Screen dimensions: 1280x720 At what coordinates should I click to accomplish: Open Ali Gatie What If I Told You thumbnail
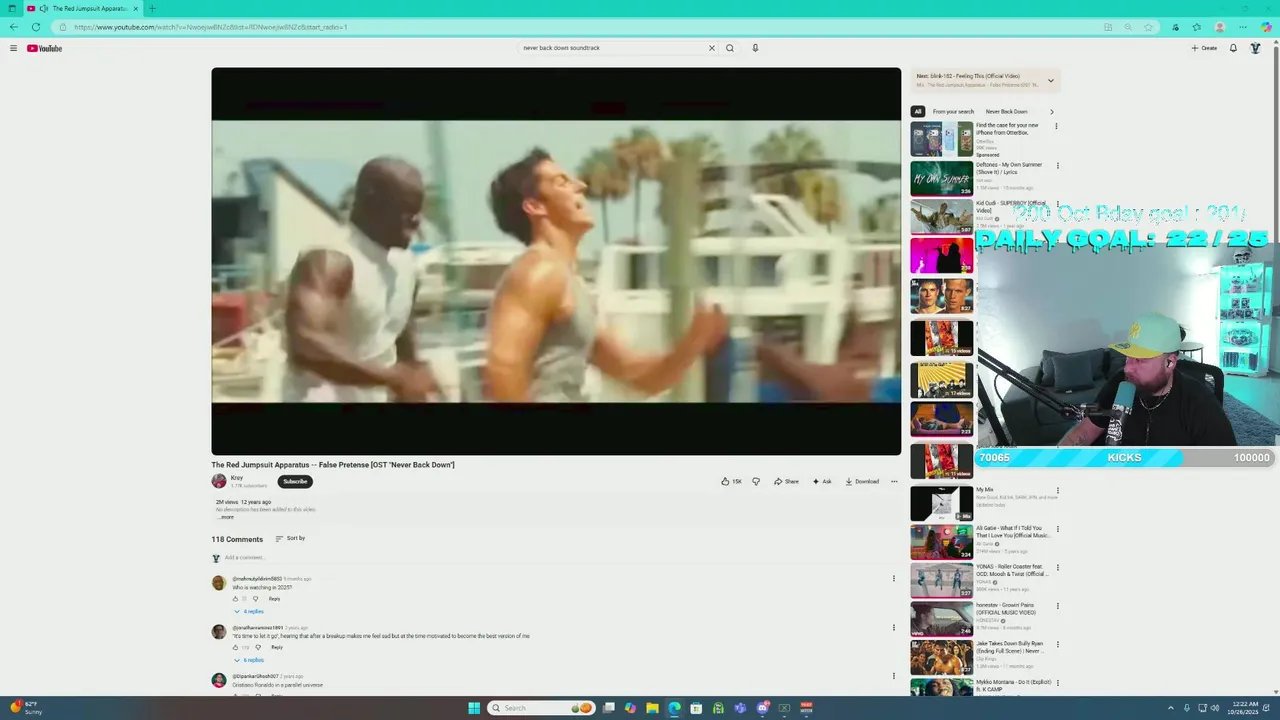click(x=942, y=542)
